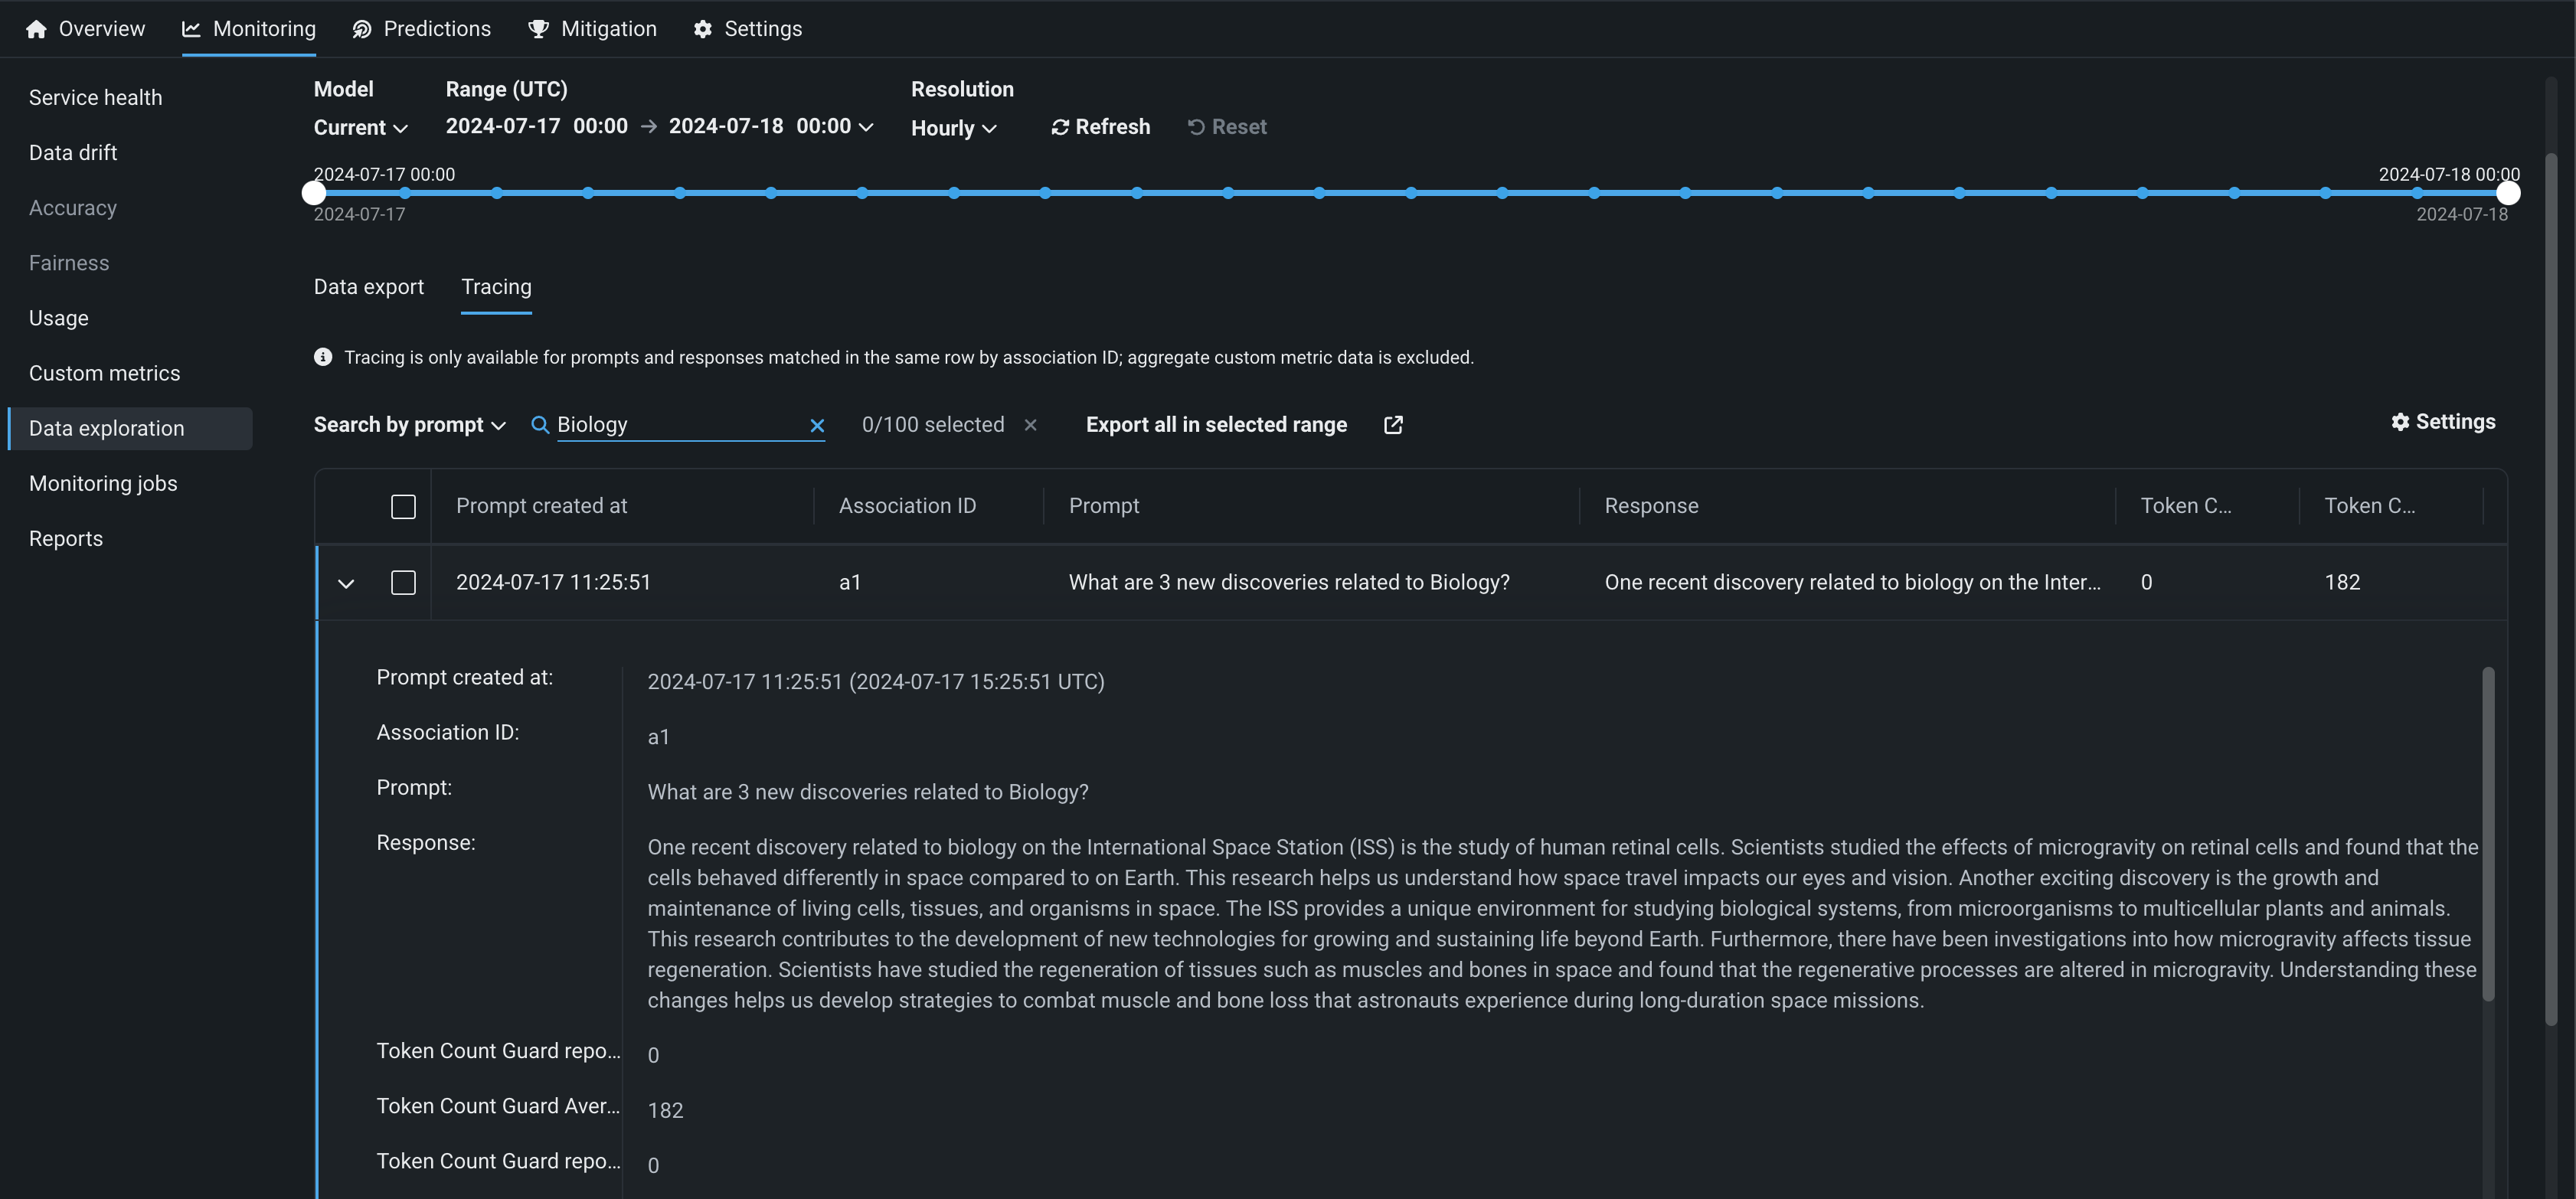
Task: Switch to the Data export tab
Action: pyautogui.click(x=369, y=287)
